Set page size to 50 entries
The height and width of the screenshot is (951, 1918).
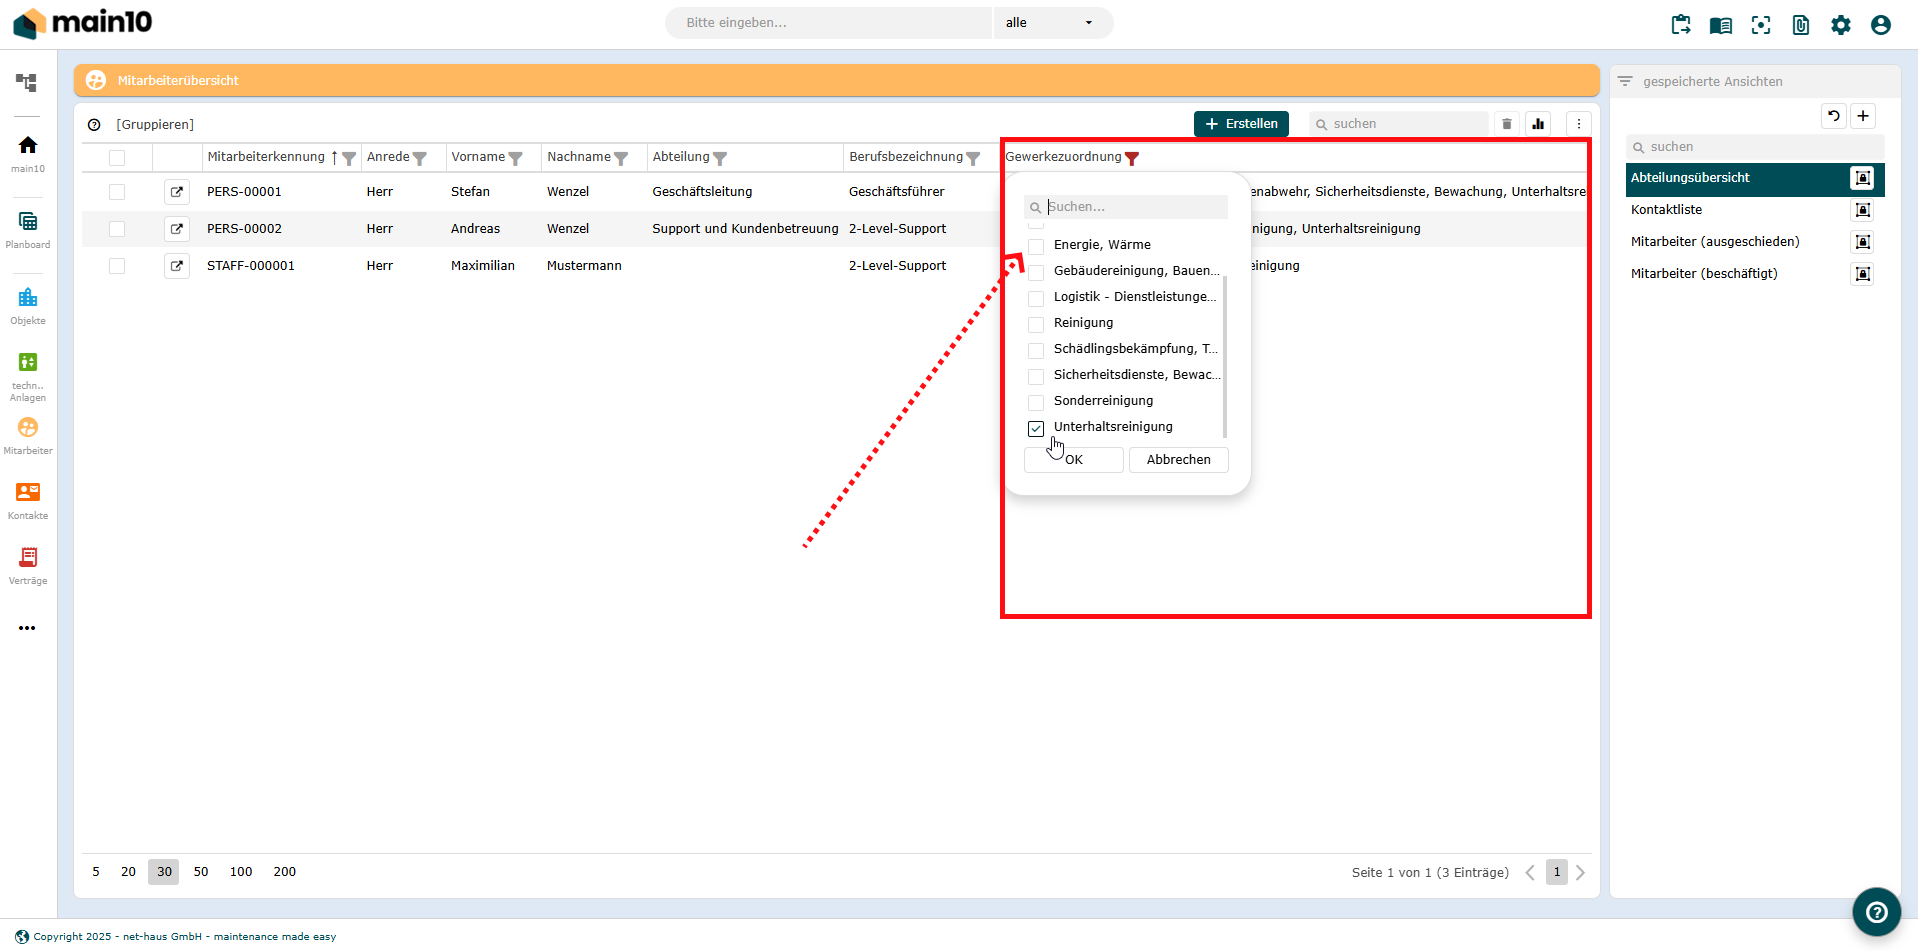pyautogui.click(x=201, y=872)
